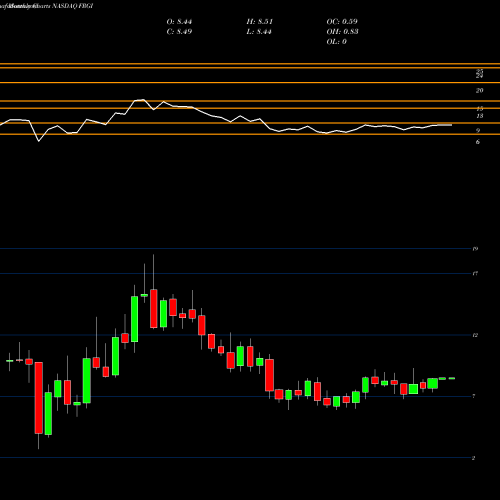The width and height of the screenshot is (500, 500).
Task: Click the OH: 0.83 reading
Action: pyautogui.click(x=342, y=32)
